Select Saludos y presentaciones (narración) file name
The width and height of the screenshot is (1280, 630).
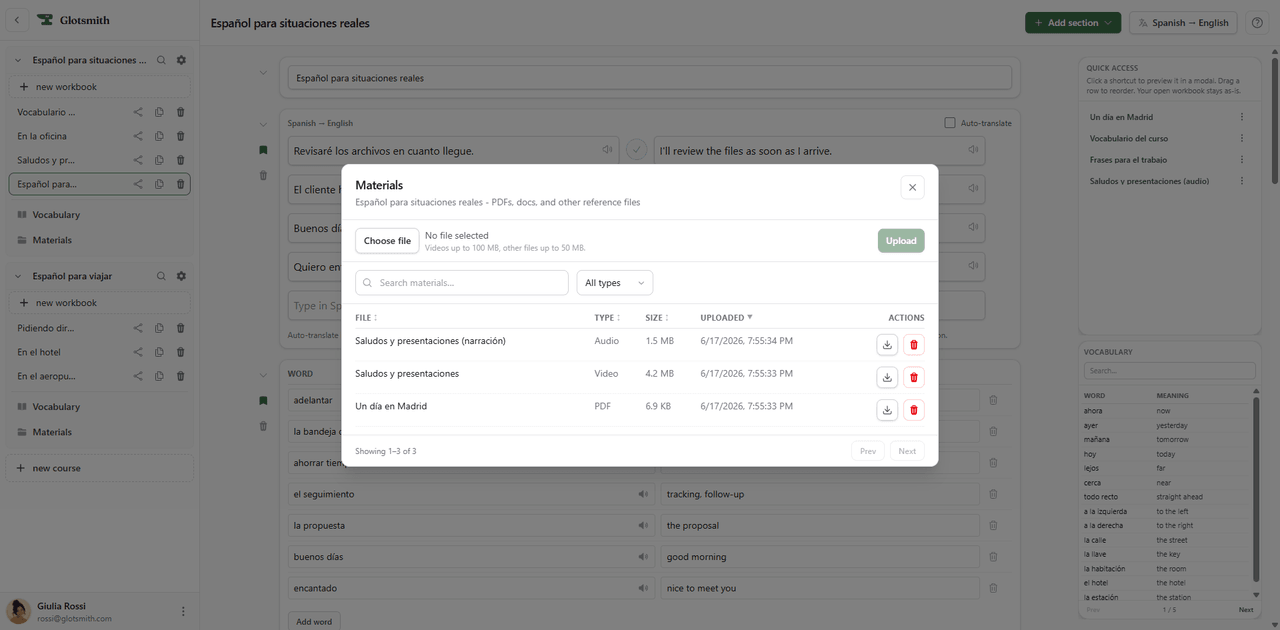(430, 341)
